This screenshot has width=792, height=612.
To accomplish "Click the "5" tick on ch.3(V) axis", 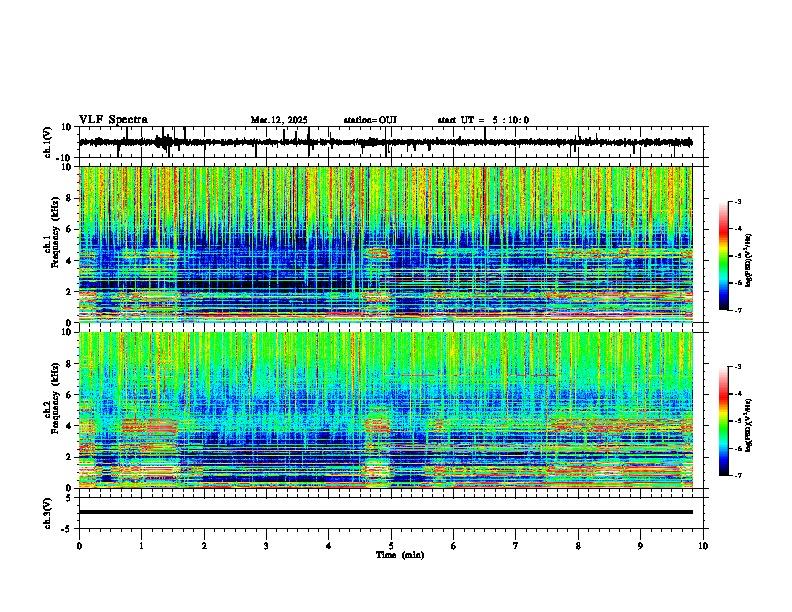I will click(70, 498).
